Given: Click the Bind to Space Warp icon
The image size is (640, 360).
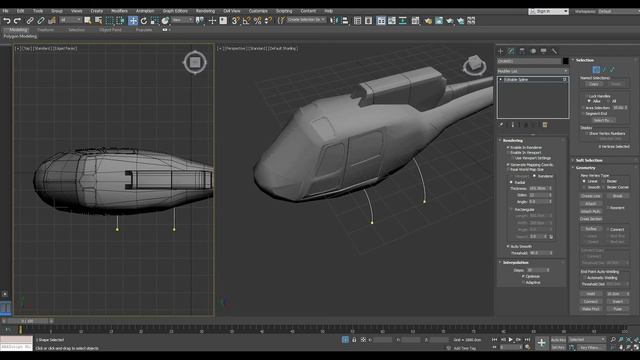Looking at the screenshot, I should coord(52,20).
